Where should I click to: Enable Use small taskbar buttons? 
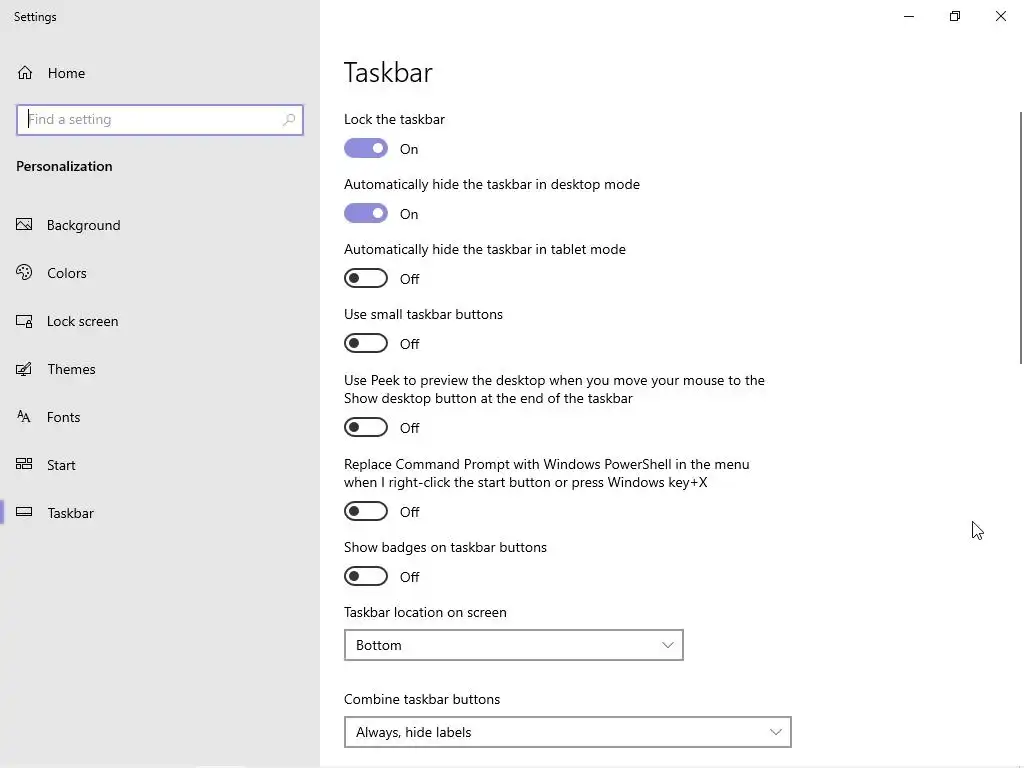[x=366, y=344]
